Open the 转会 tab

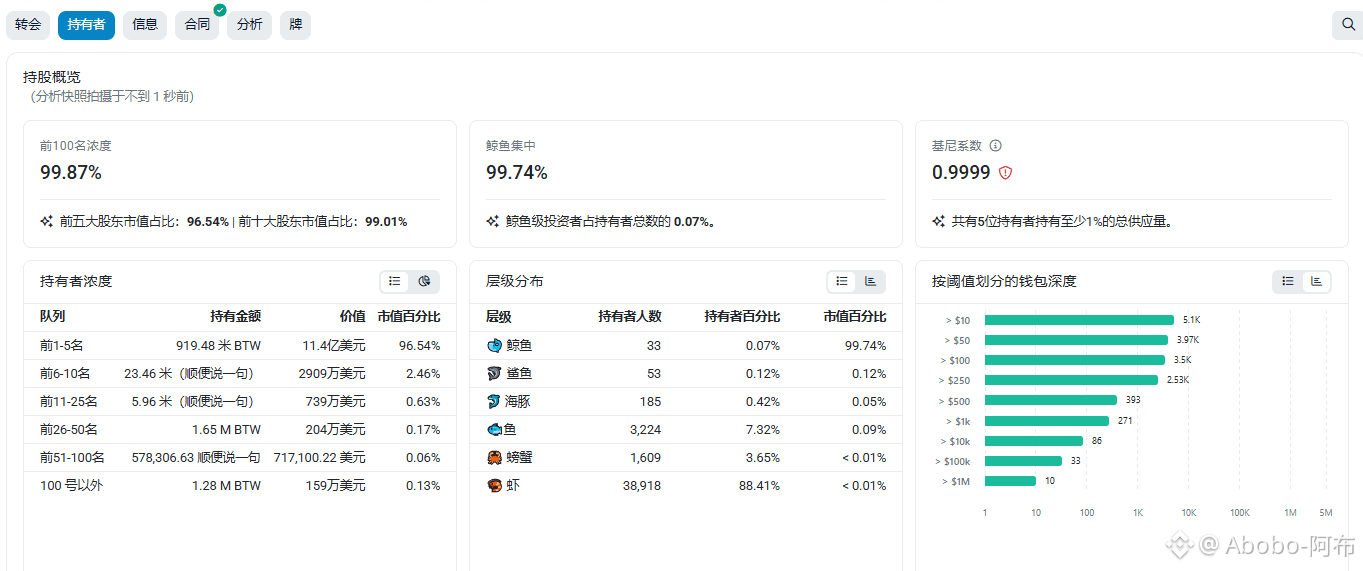coord(28,25)
